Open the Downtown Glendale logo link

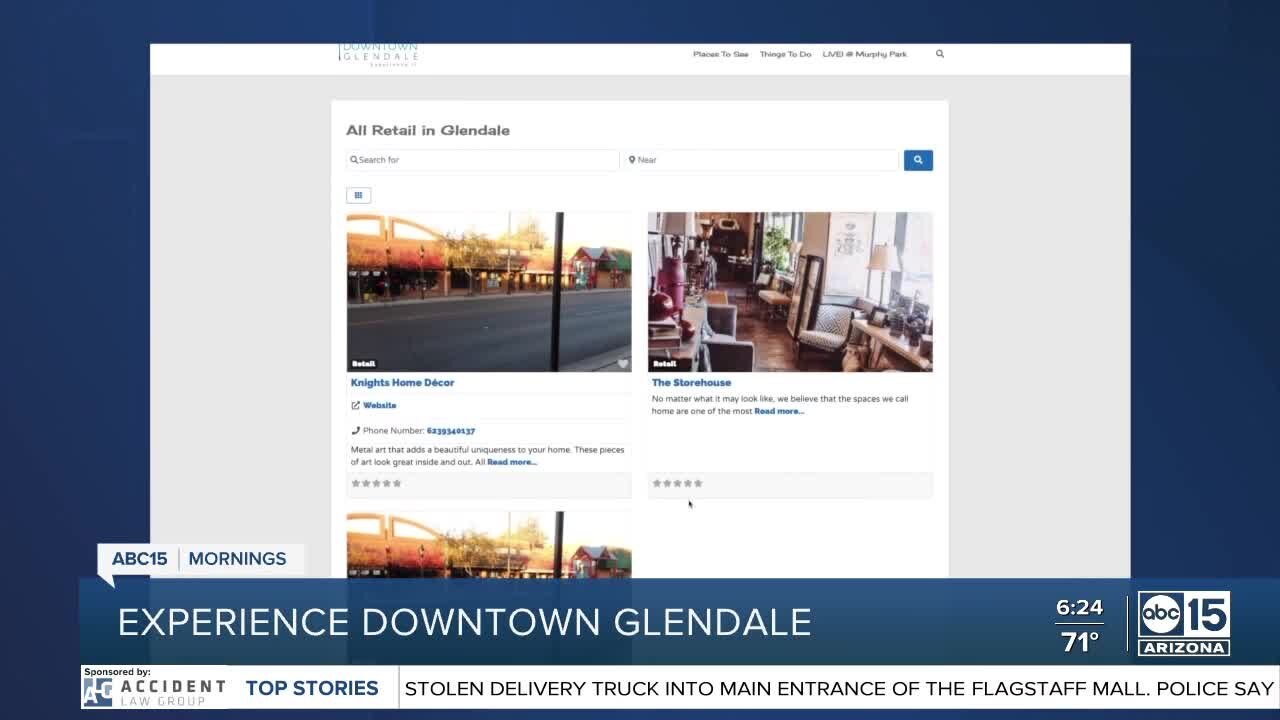pyautogui.click(x=379, y=54)
